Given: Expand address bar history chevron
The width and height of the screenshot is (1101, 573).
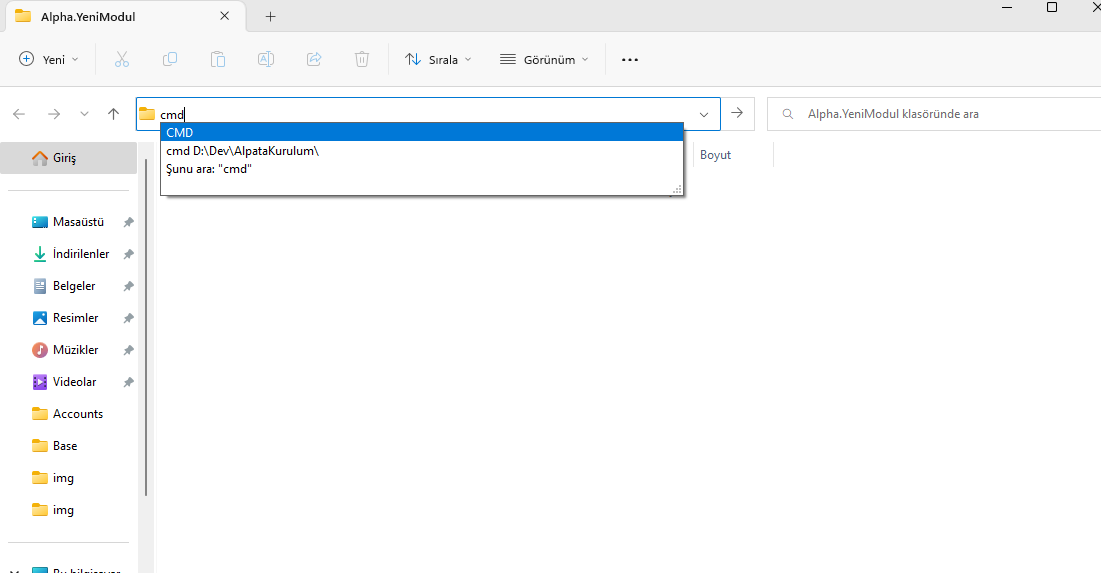Looking at the screenshot, I should coord(705,114).
